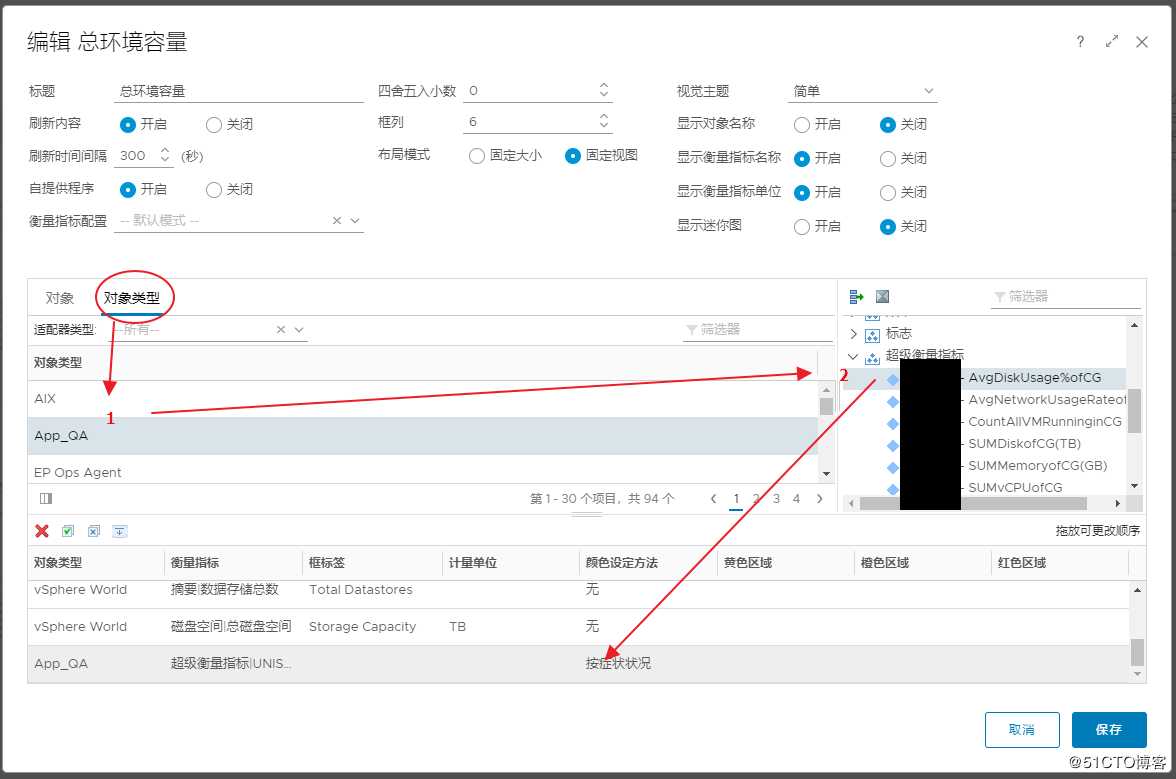This screenshot has width=1176, height=779.
Task: Go to page 4 of object types
Action: tap(796, 499)
